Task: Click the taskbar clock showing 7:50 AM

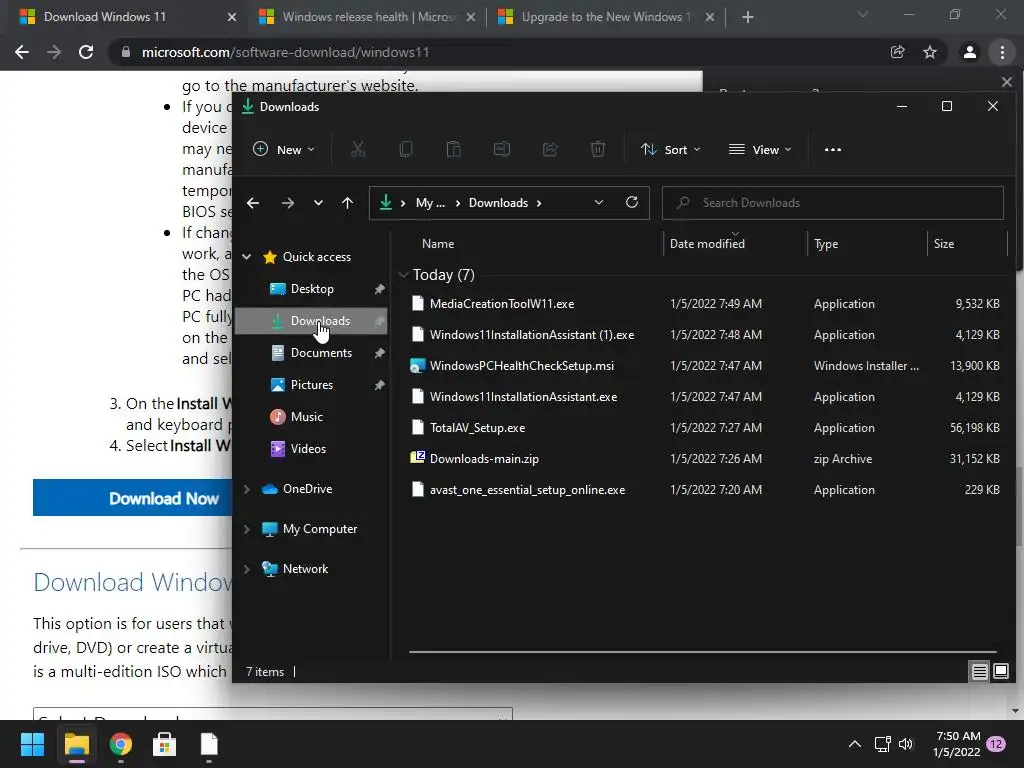Action: point(957,744)
